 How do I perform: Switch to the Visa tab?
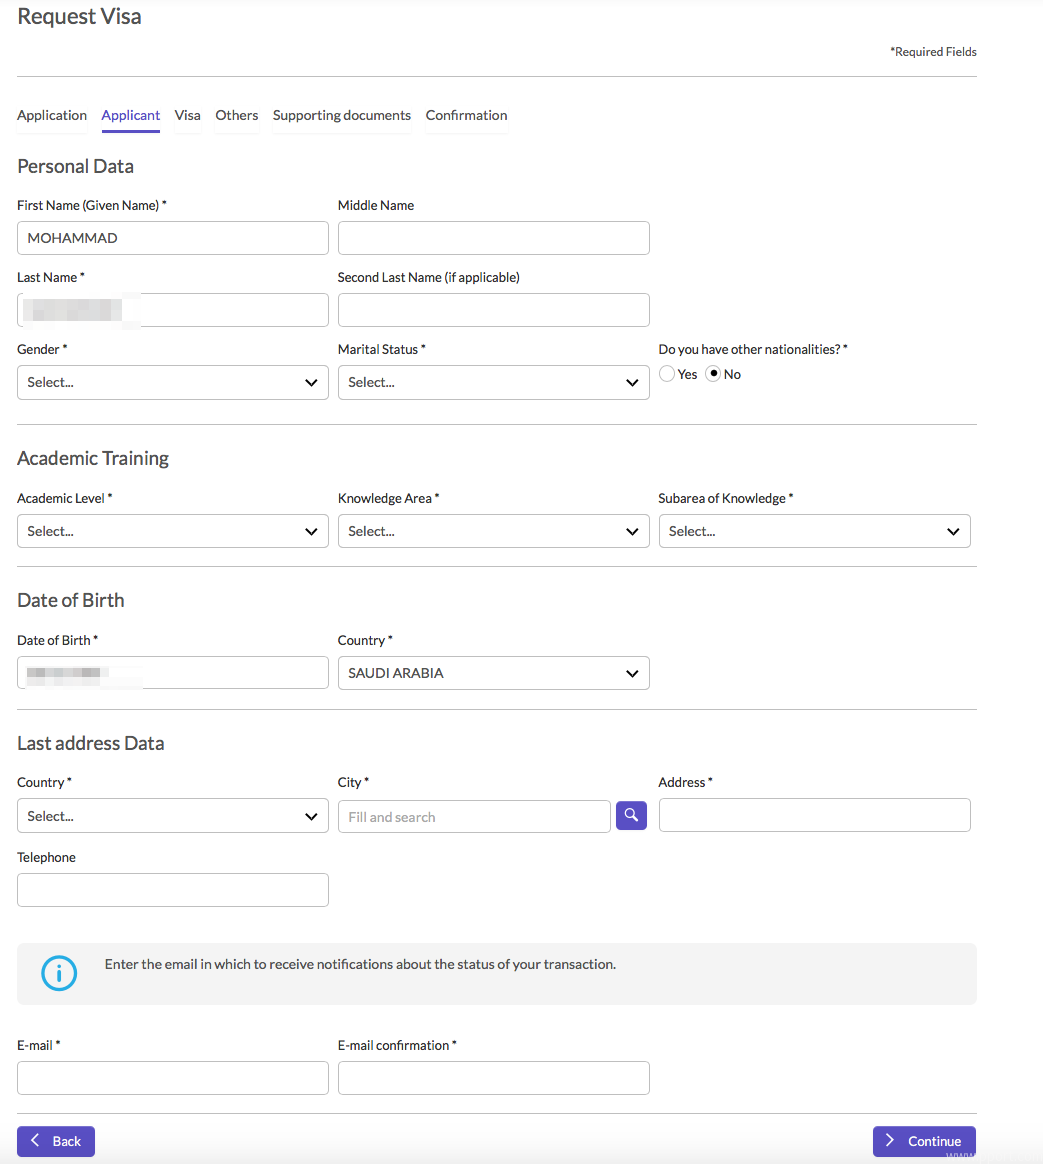[187, 115]
